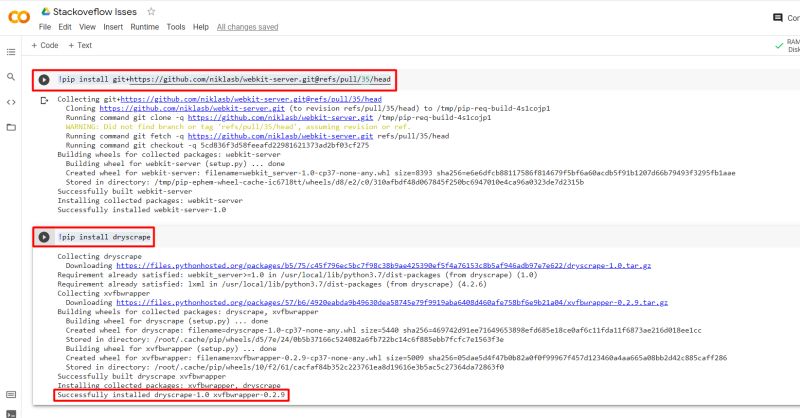Click 'Successfully installed dryscrape-1.0 xvfbwrapper-0.2.9' text
This screenshot has height=418, width=800.
click(x=171, y=395)
